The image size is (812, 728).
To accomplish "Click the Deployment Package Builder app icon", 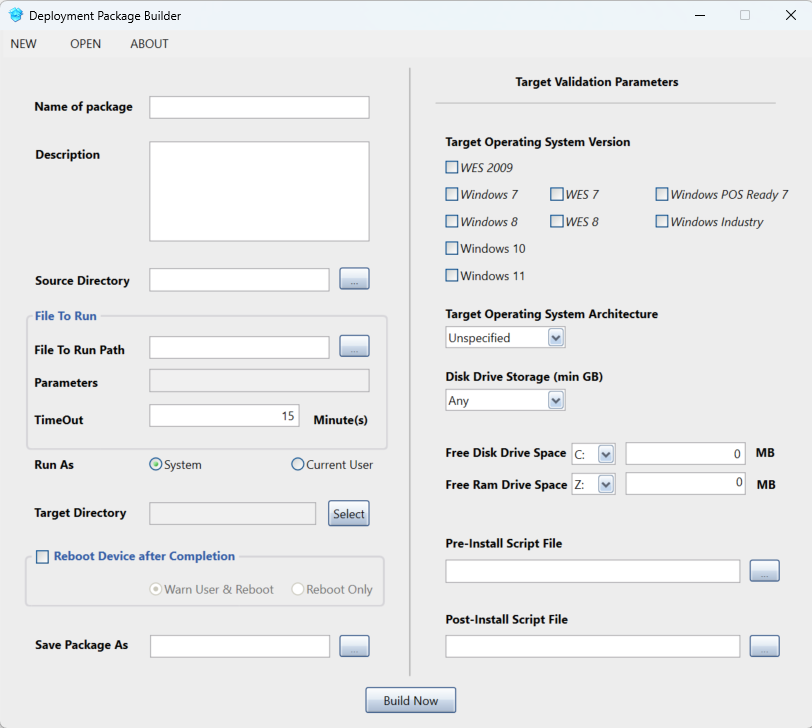I will pyautogui.click(x=16, y=16).
